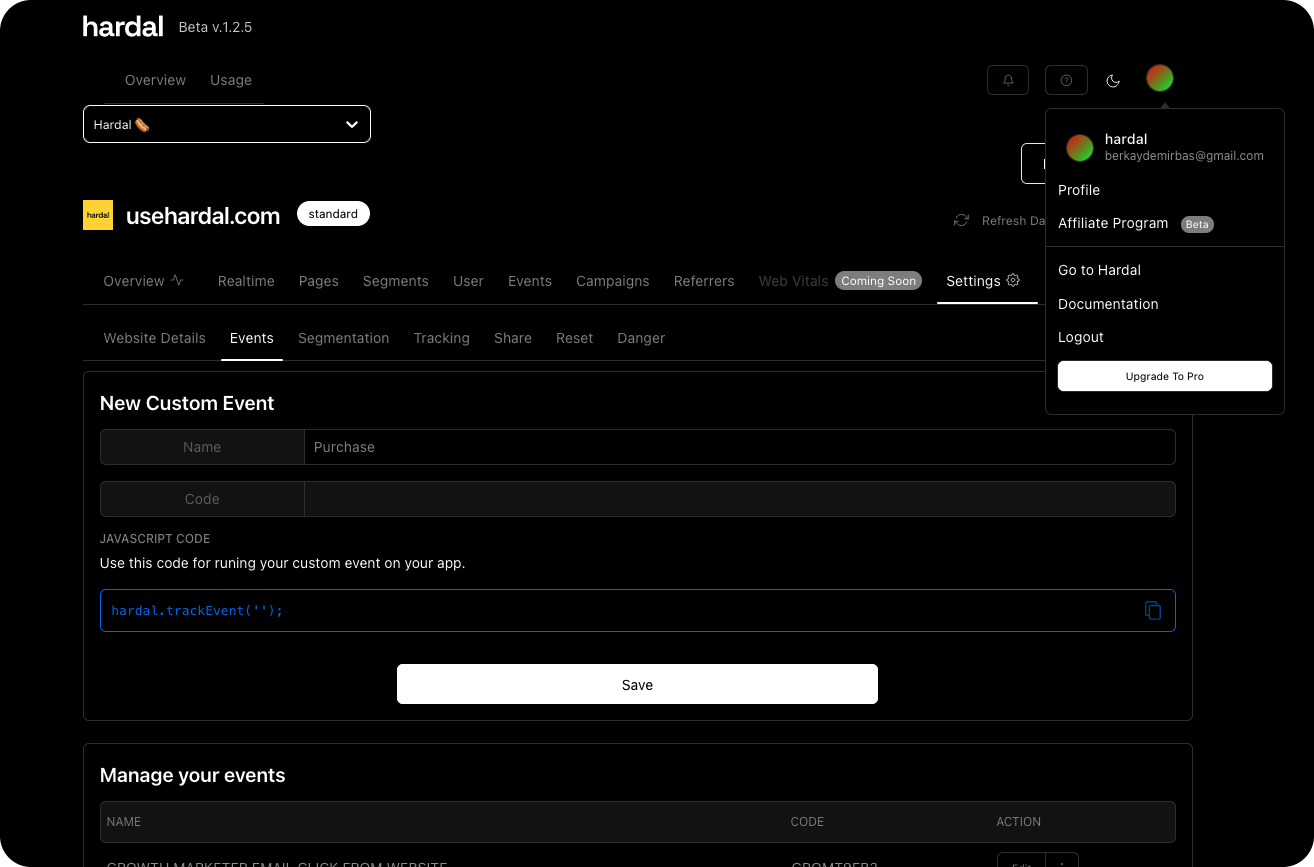Open the Campaigns tab
1314x867 pixels.
click(x=613, y=281)
